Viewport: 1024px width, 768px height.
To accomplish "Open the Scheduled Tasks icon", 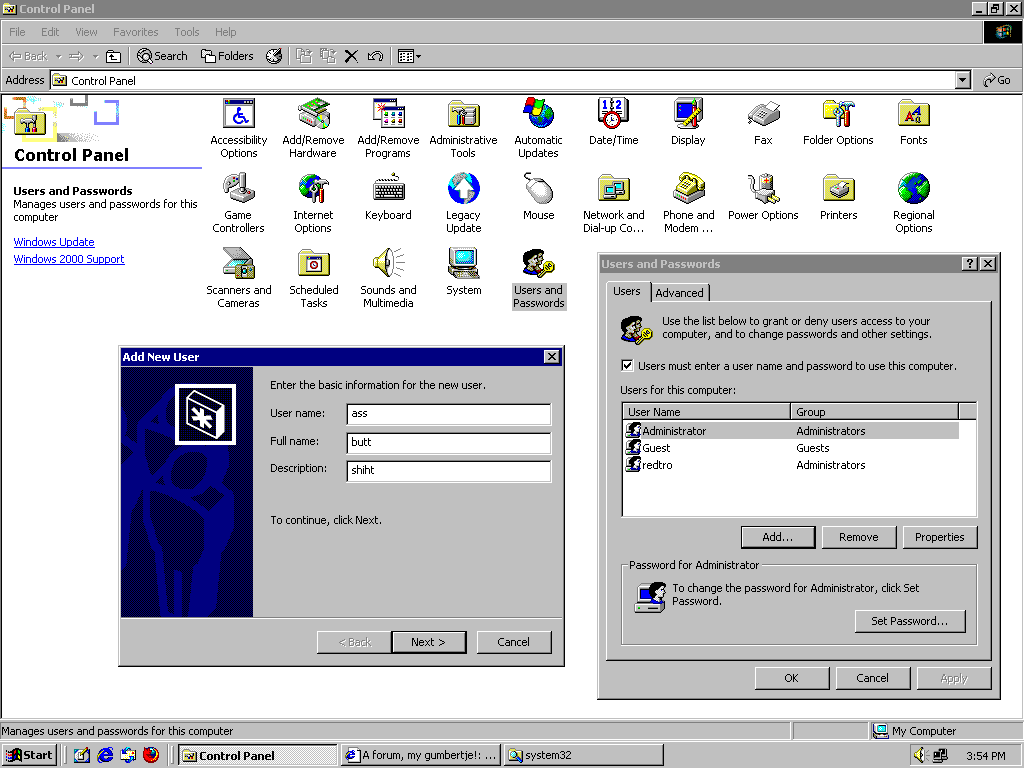I will pos(313,265).
